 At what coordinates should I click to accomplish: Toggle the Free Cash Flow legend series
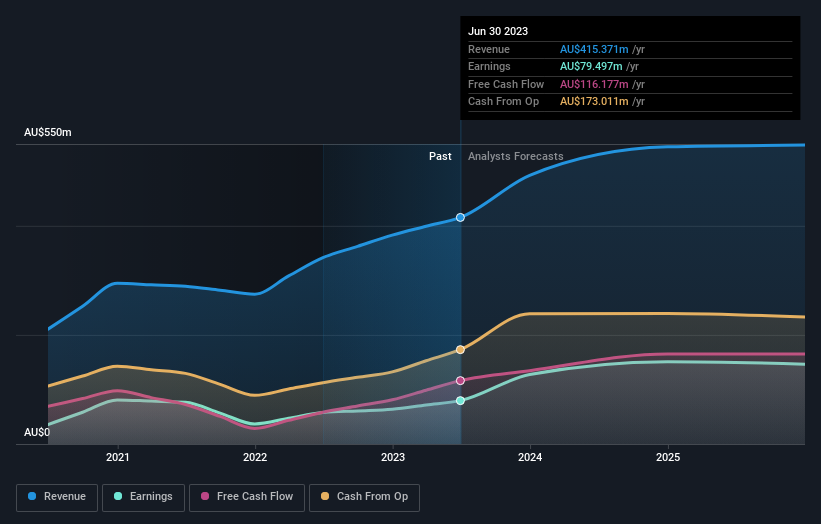(247, 497)
